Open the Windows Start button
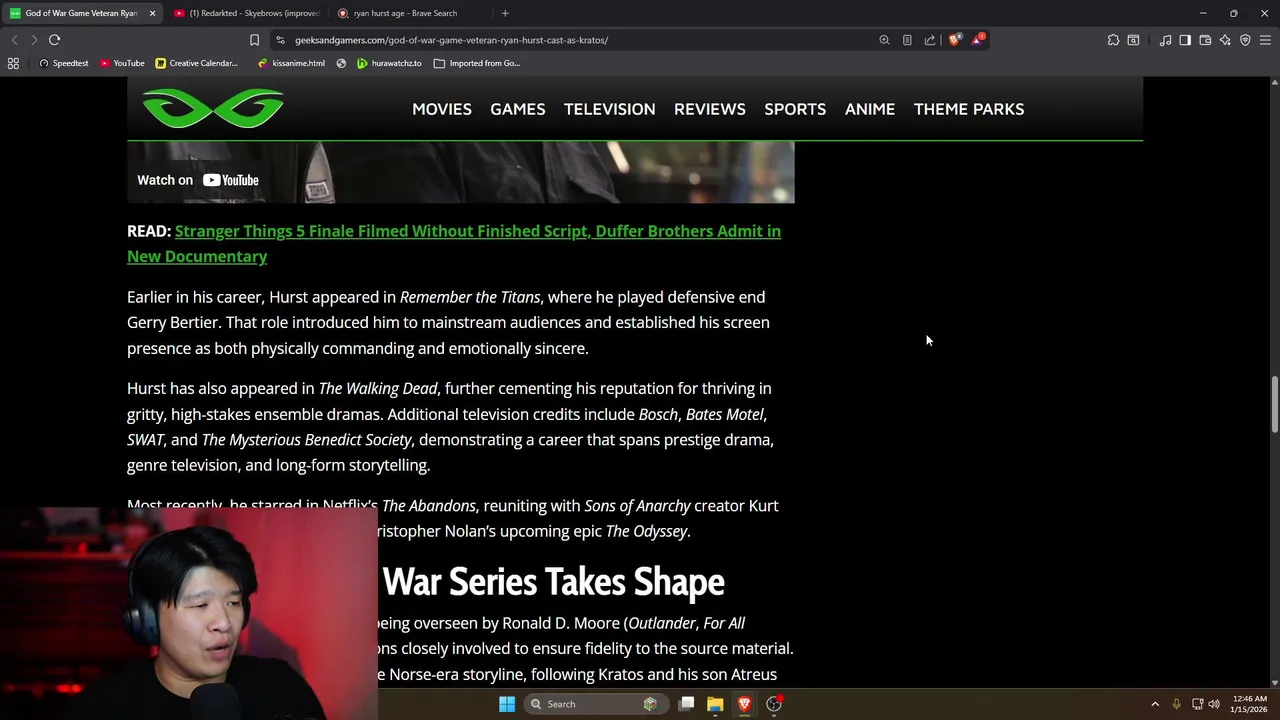1280x720 pixels. [x=507, y=704]
